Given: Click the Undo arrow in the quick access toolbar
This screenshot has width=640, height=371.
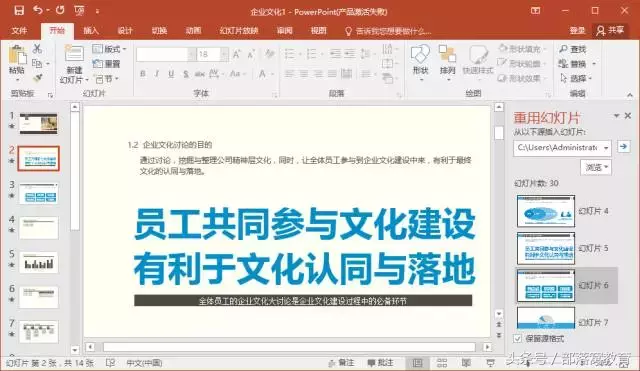Looking at the screenshot, I should [x=38, y=10].
